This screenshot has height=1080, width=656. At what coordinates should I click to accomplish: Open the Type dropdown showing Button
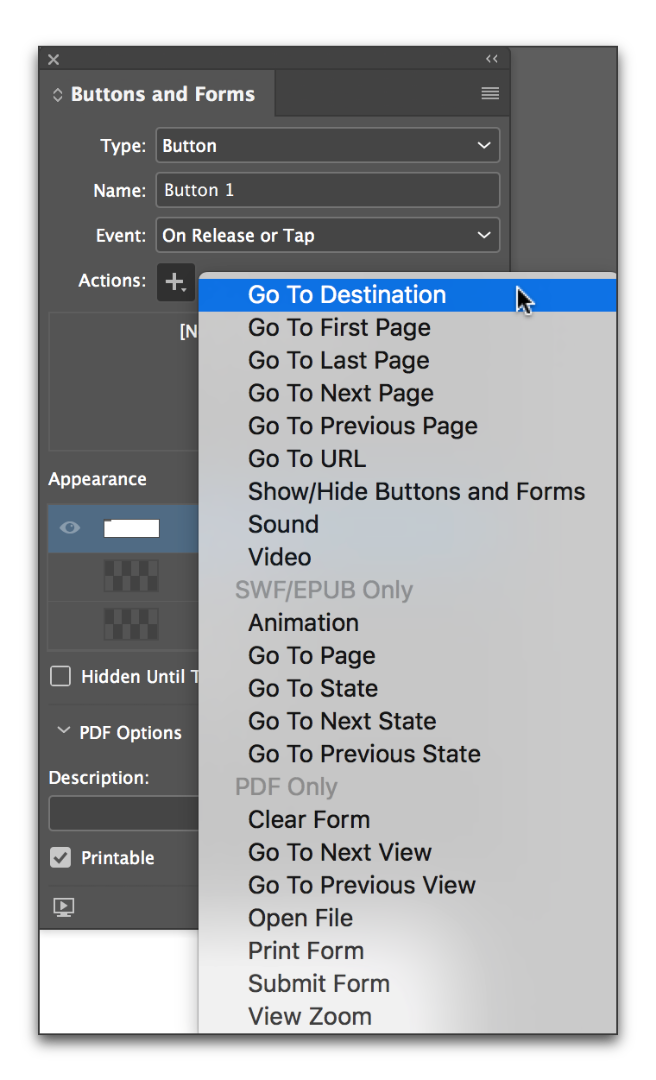tap(327, 145)
